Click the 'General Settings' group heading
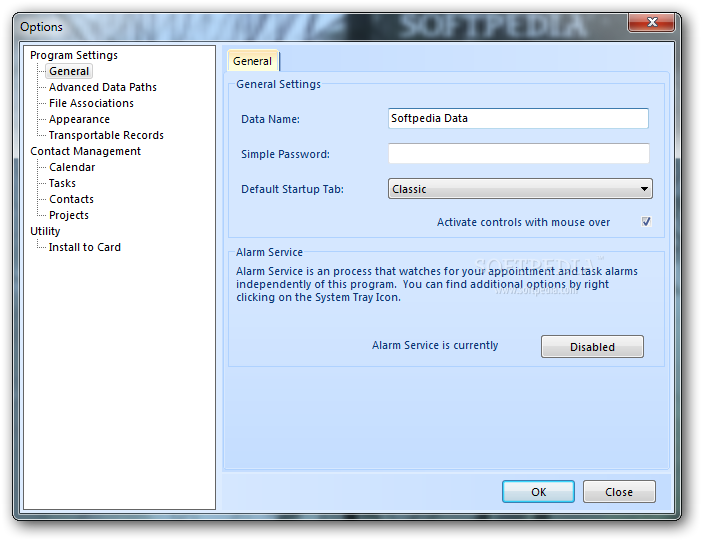The width and height of the screenshot is (702, 541). tap(278, 84)
